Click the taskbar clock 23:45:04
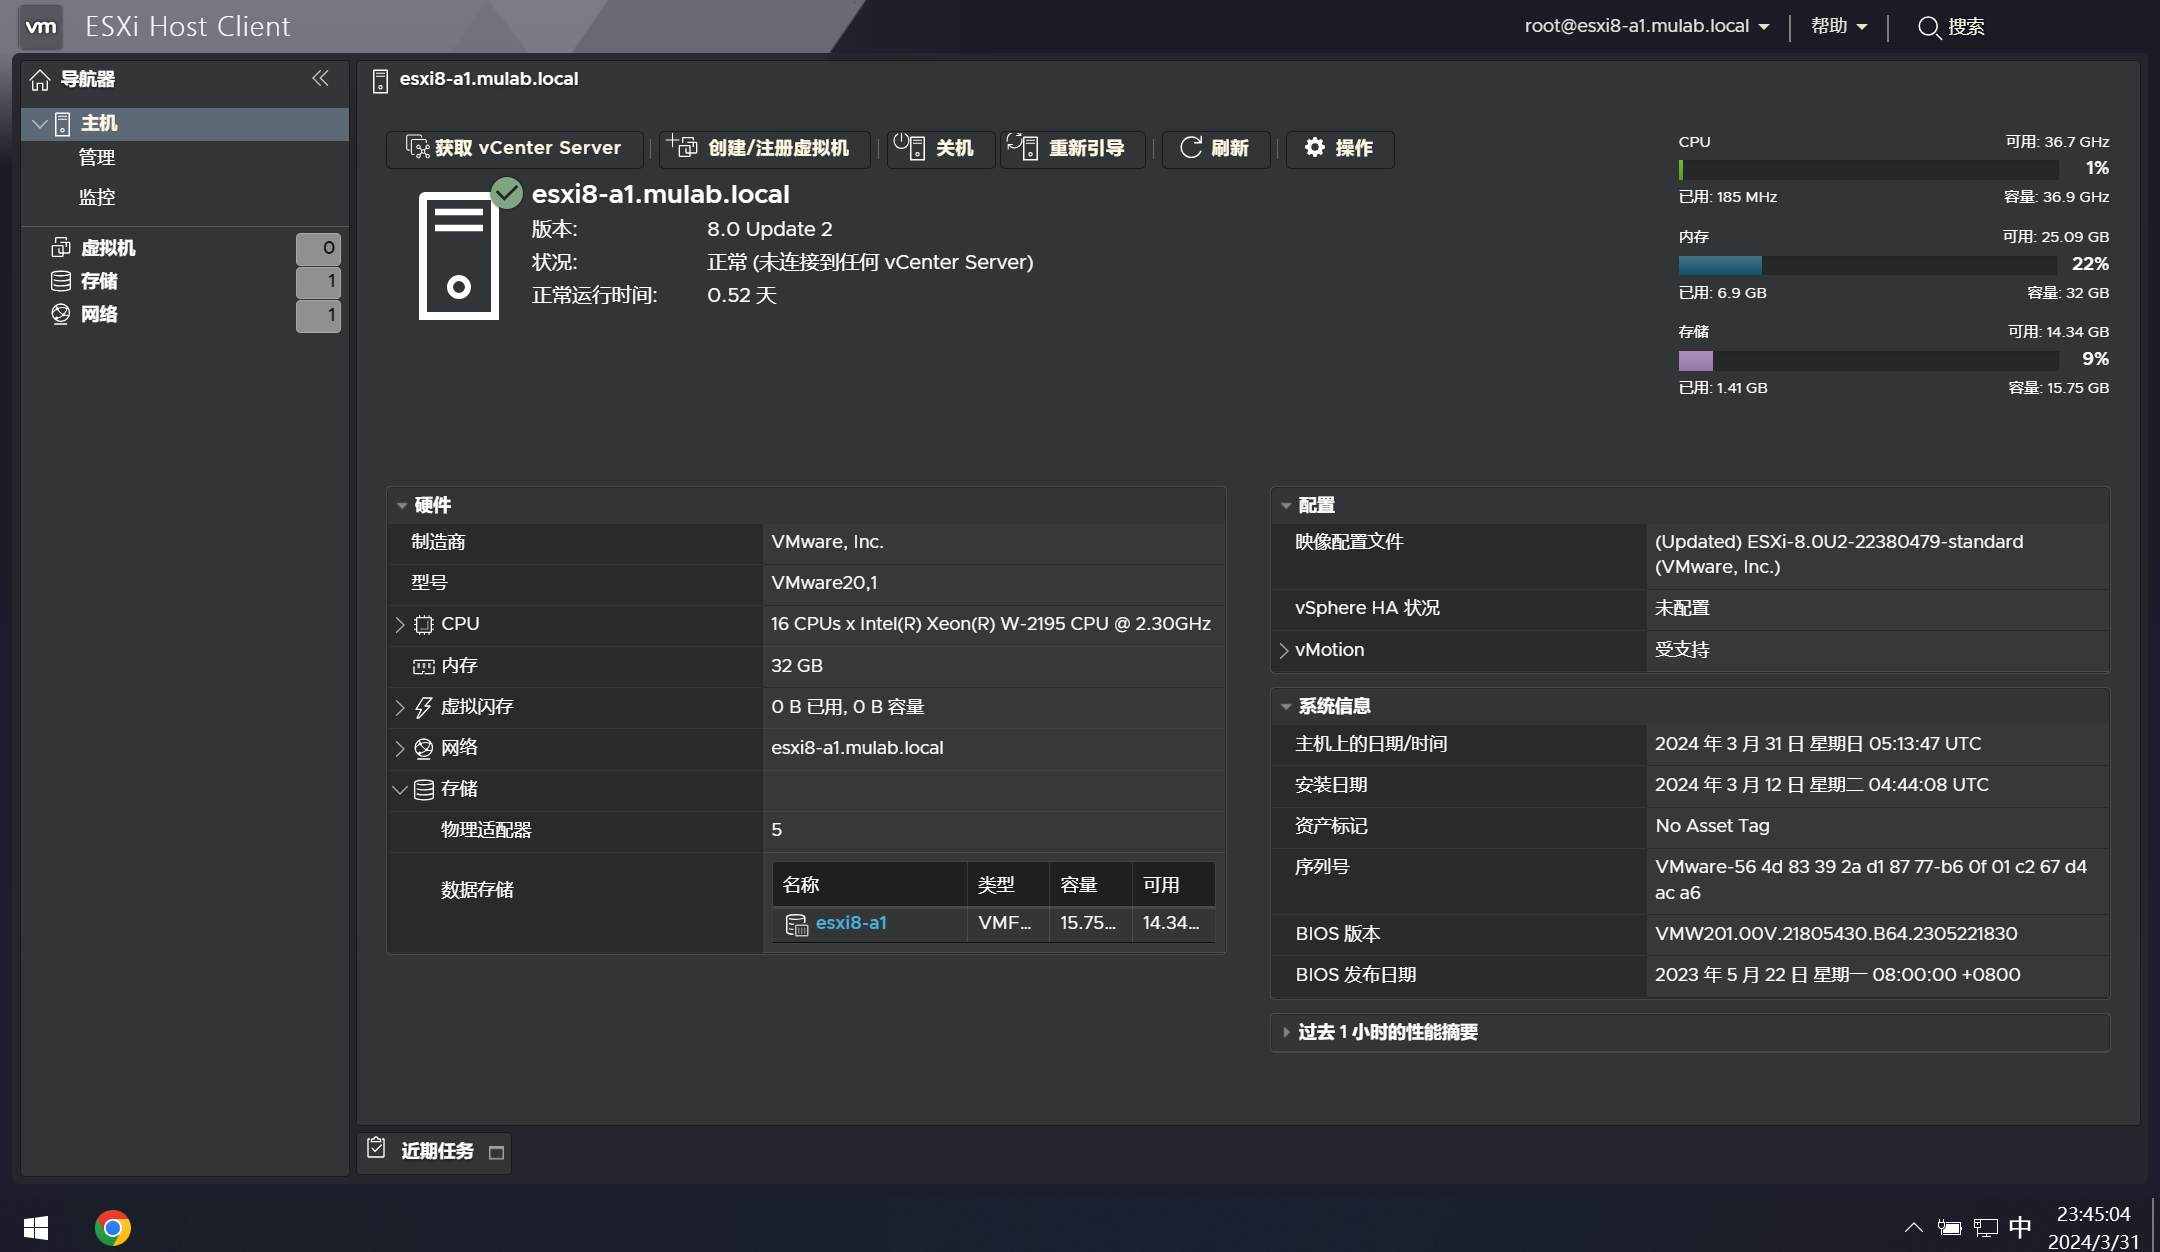 click(x=2093, y=1214)
